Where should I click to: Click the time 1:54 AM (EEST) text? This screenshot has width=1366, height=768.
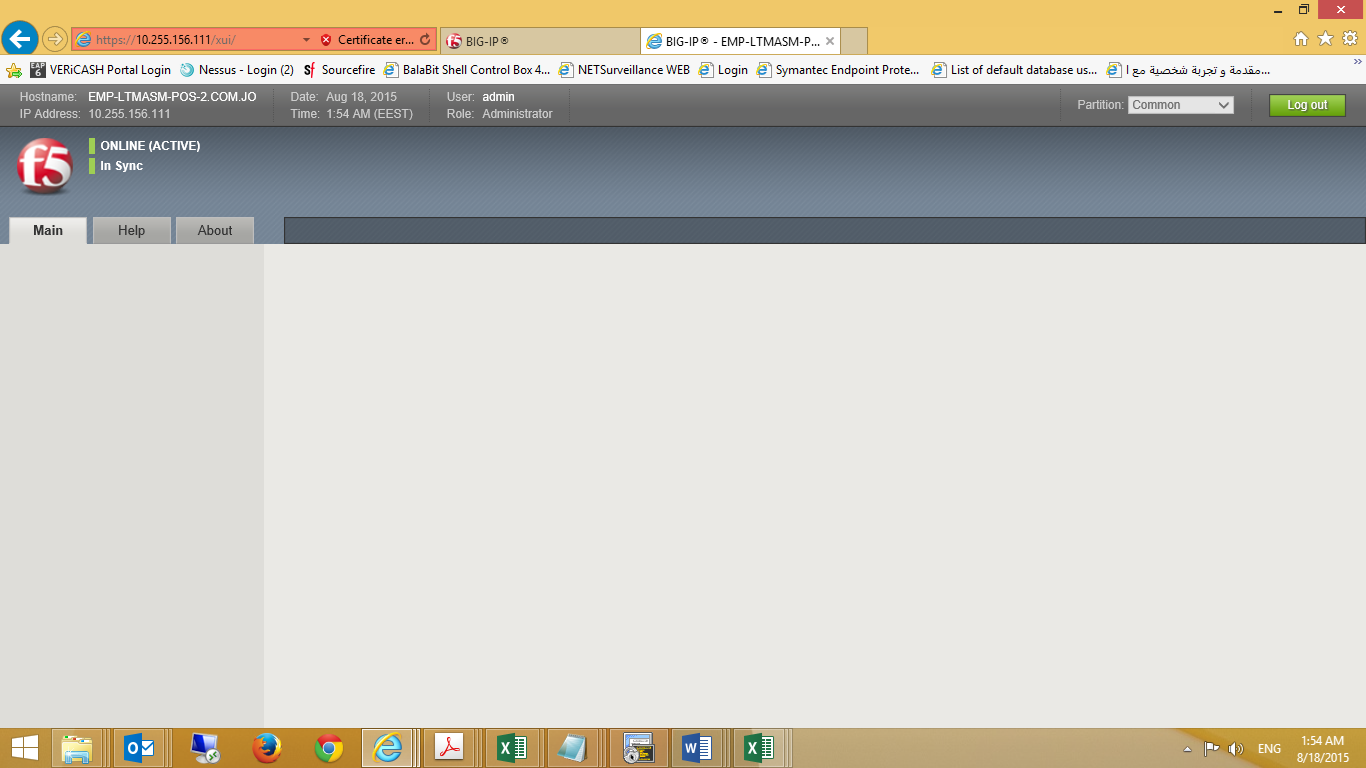pos(369,114)
